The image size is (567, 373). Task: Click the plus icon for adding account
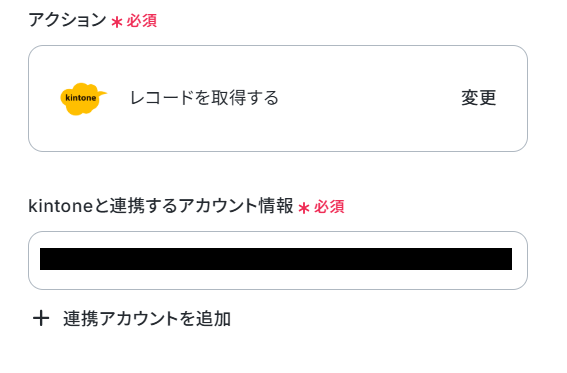pos(41,318)
